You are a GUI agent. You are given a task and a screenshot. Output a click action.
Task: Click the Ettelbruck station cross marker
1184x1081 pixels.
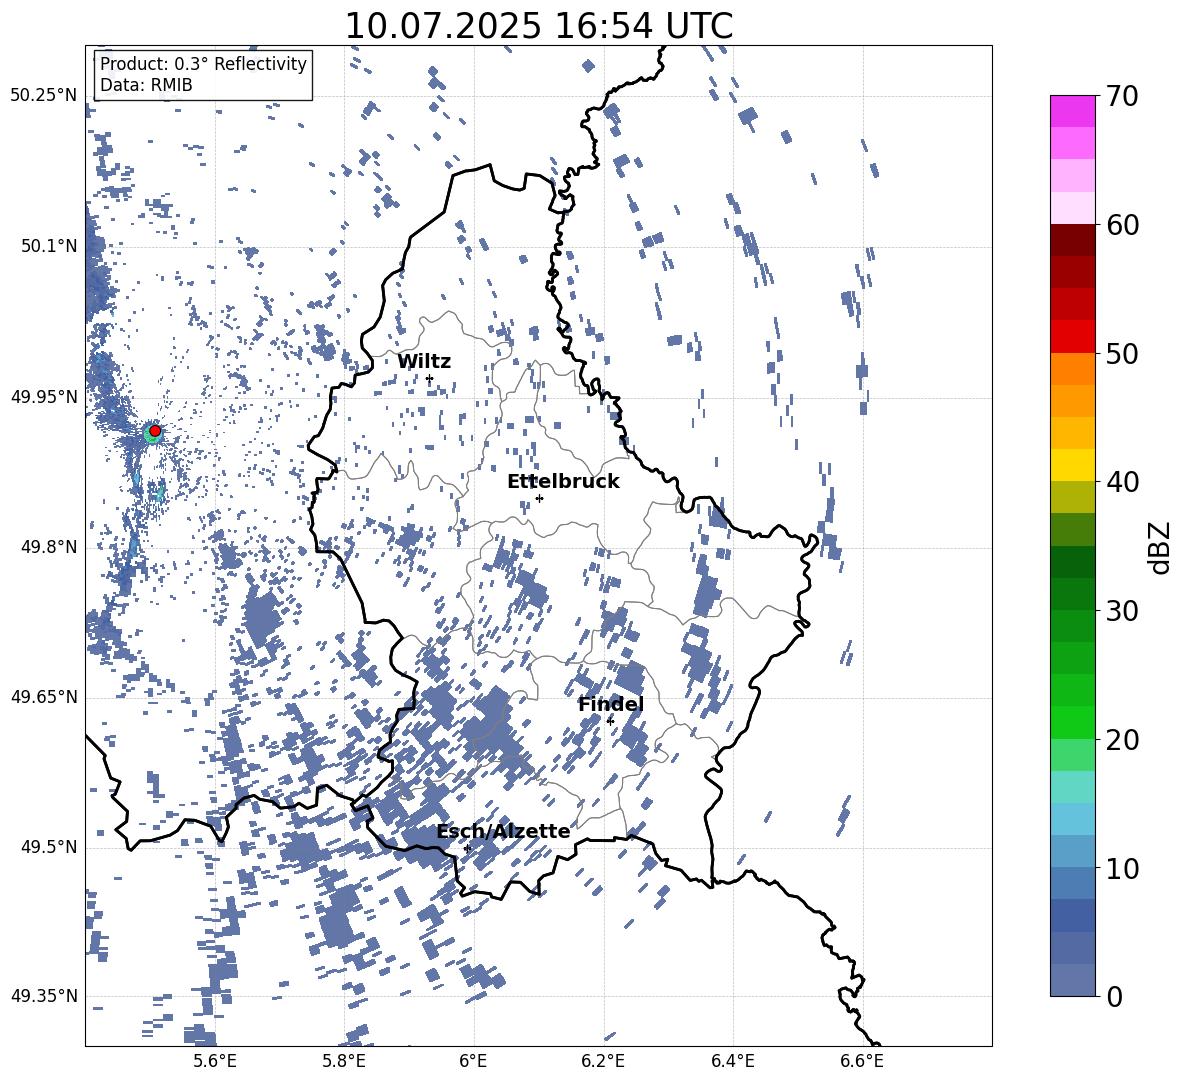coord(539,498)
